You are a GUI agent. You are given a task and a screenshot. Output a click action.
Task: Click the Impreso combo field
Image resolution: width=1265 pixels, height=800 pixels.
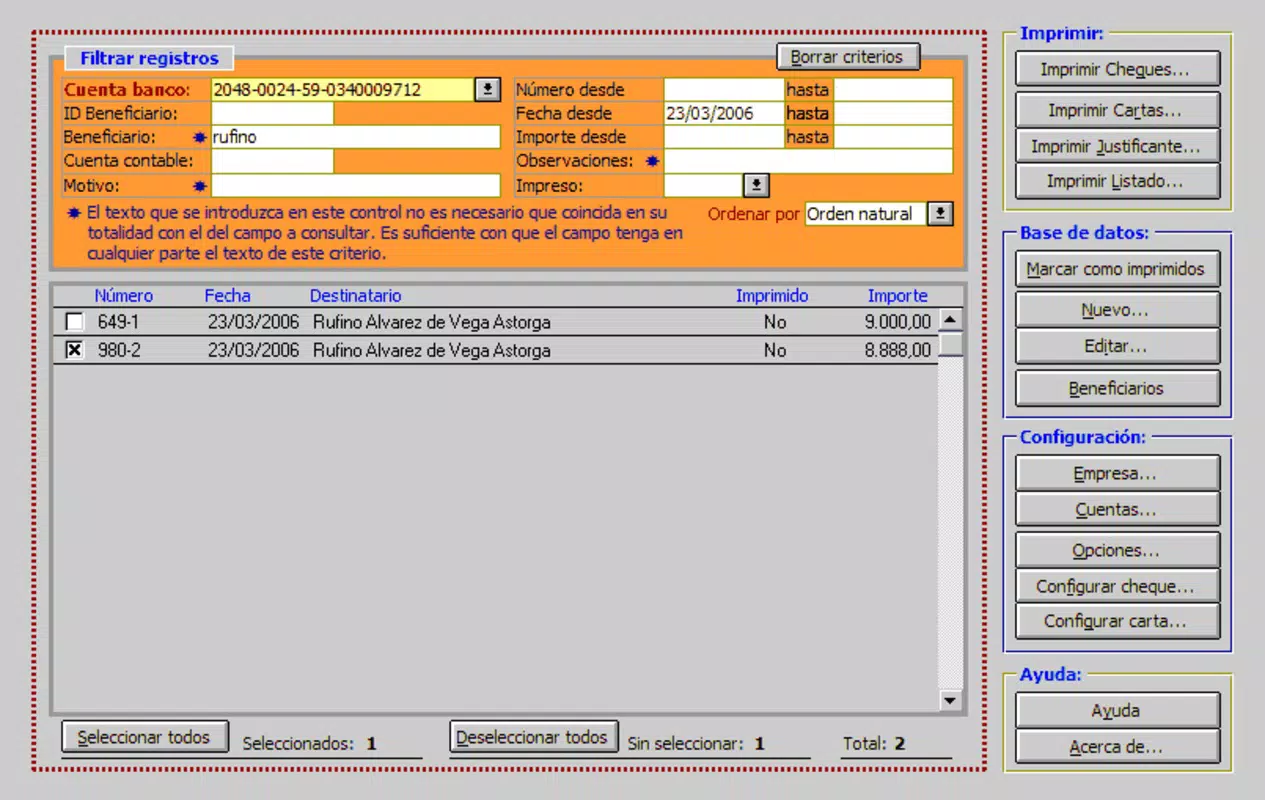tap(705, 185)
